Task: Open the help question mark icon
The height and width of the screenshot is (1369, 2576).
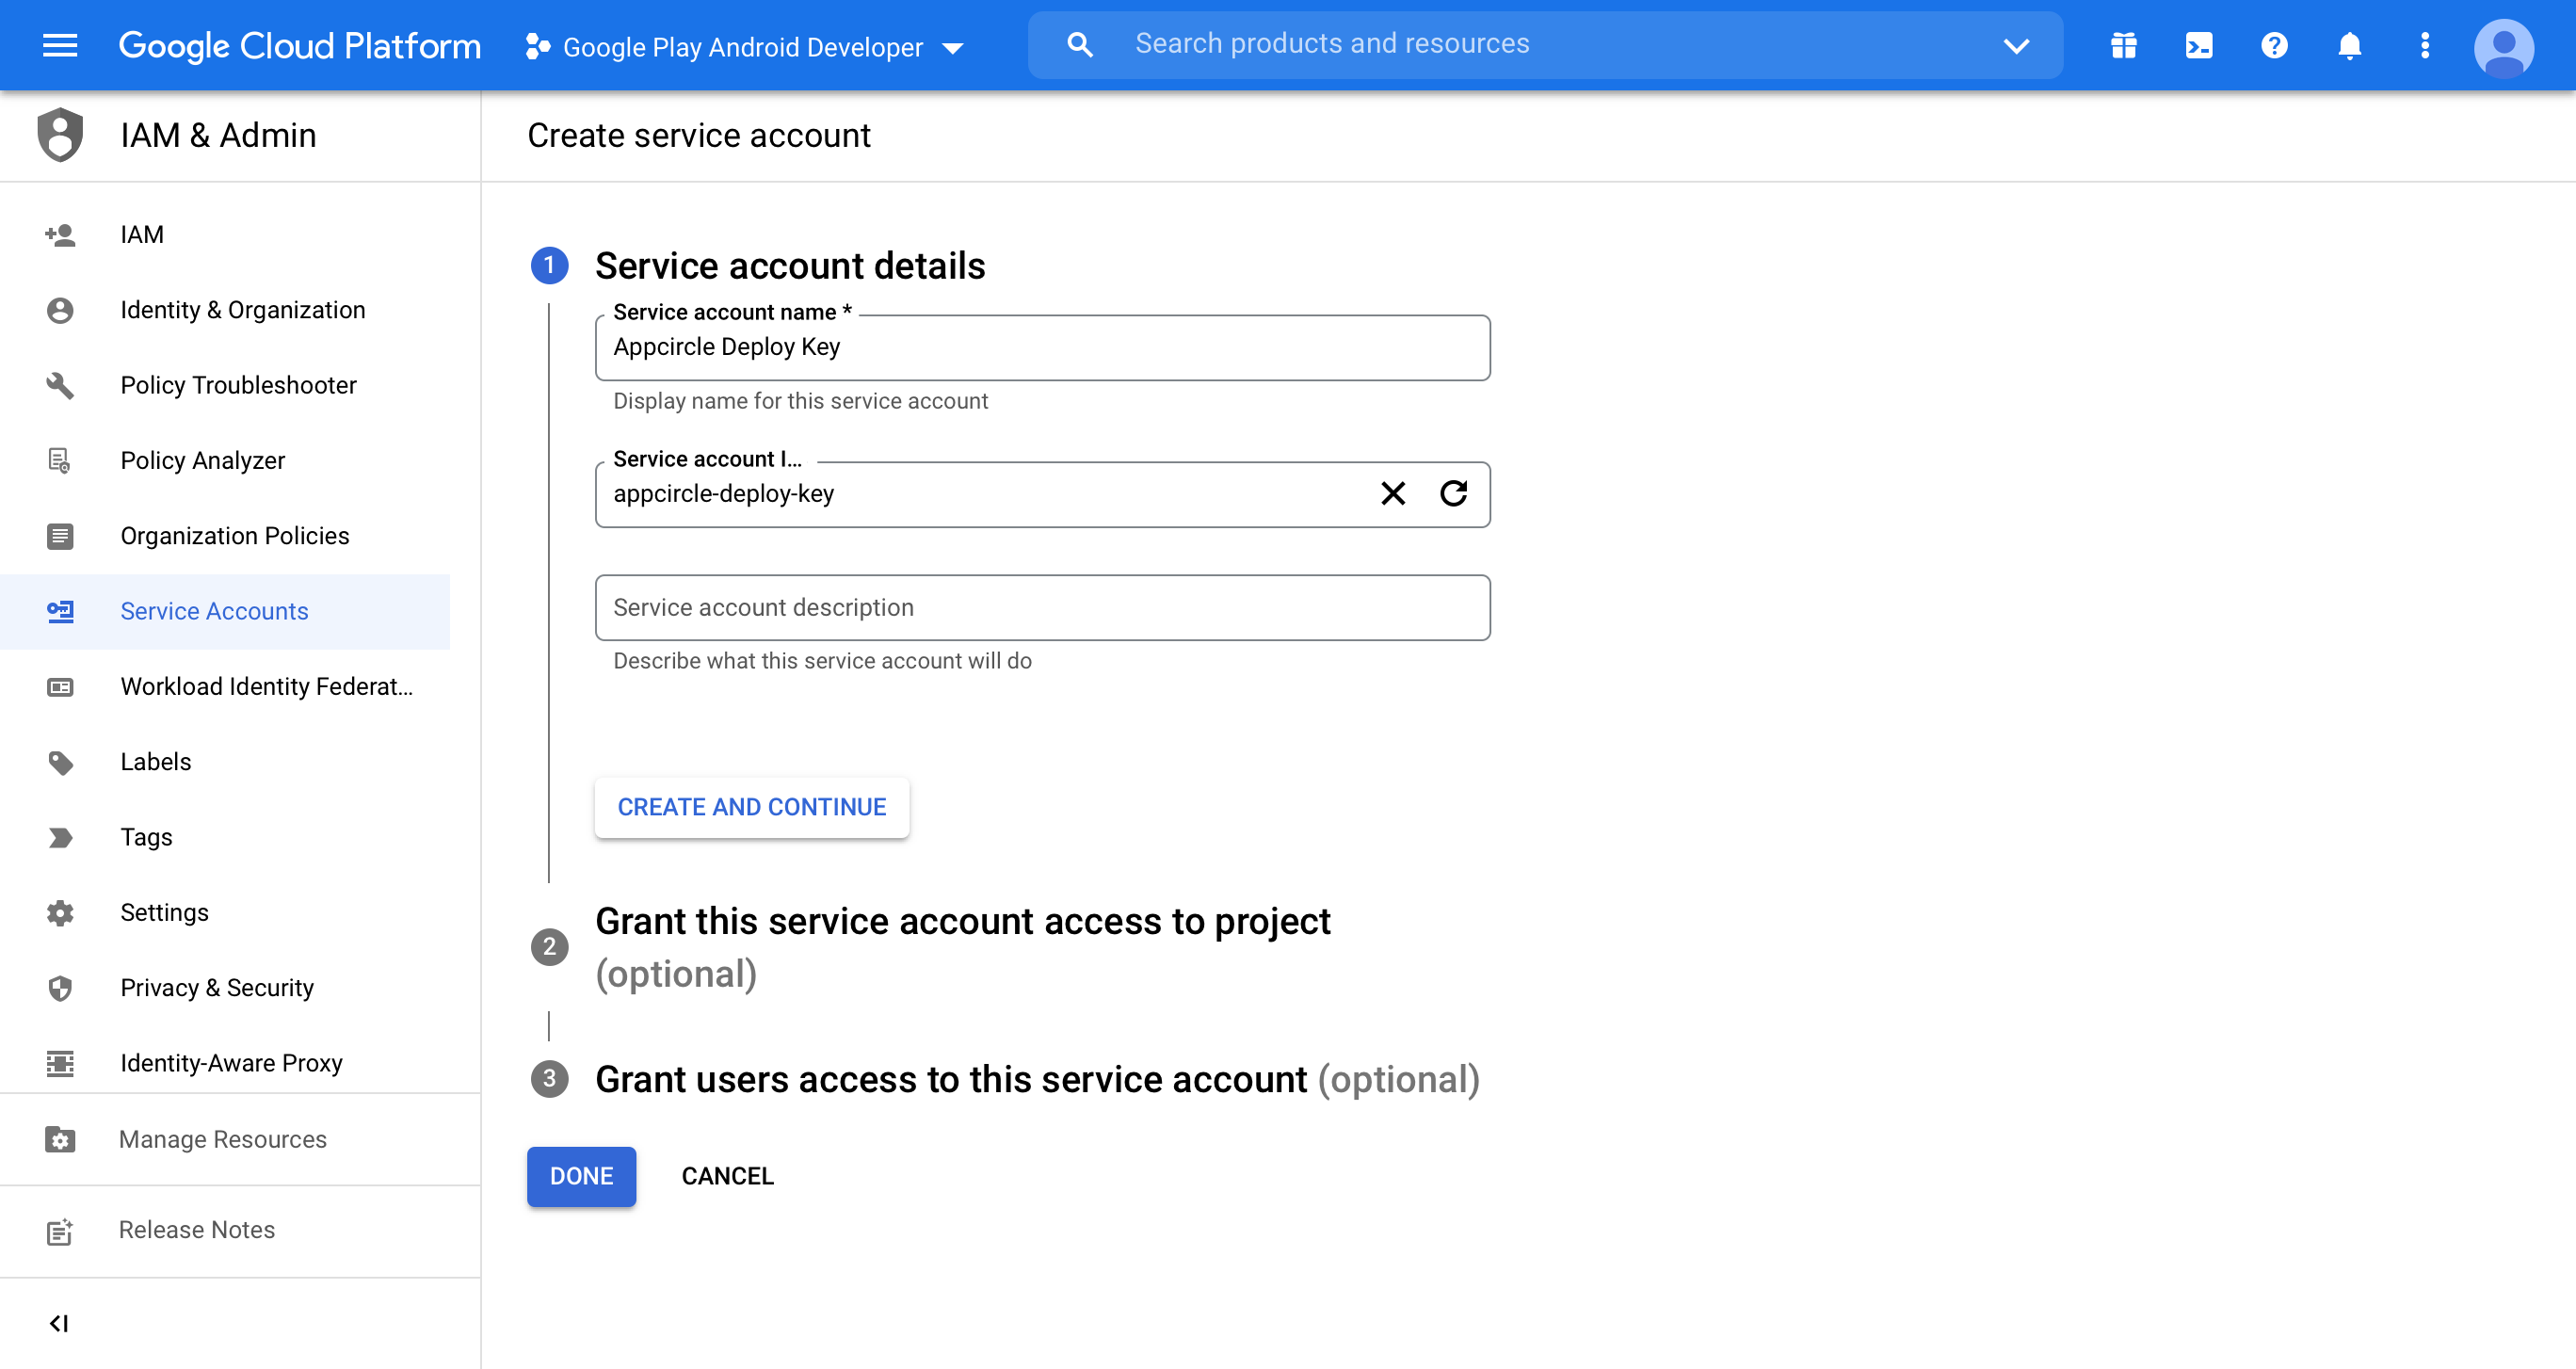Action: pos(2273,45)
